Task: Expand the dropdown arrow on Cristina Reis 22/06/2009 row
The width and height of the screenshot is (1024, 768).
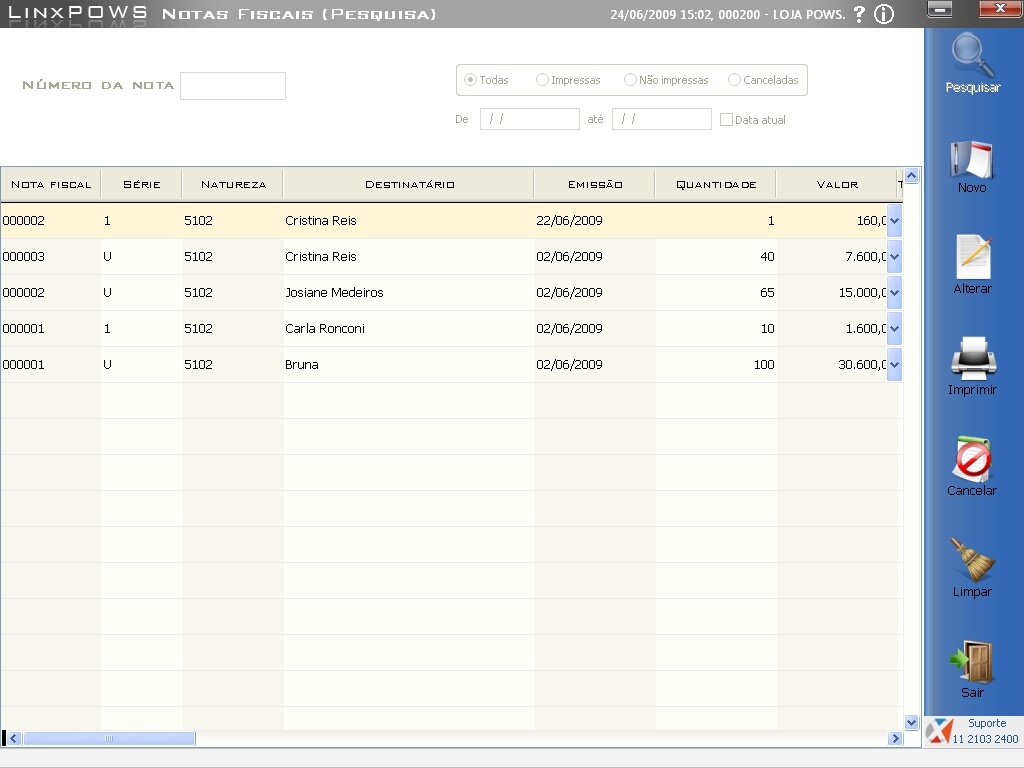Action: (894, 221)
